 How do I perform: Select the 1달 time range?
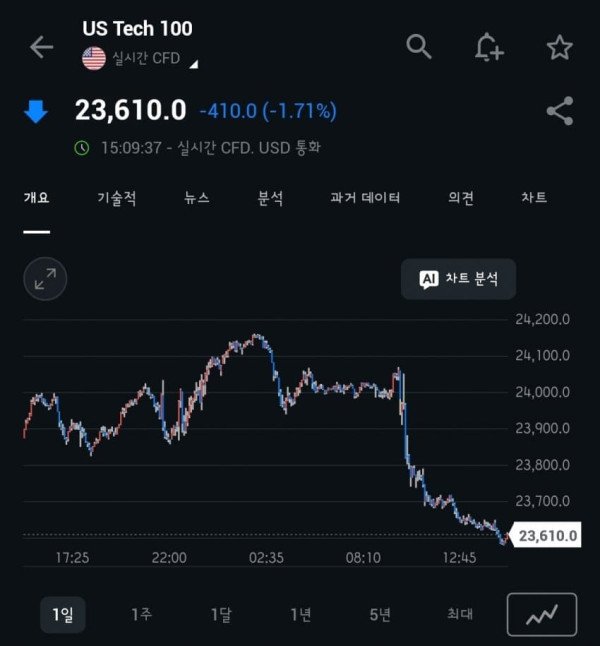tap(221, 614)
